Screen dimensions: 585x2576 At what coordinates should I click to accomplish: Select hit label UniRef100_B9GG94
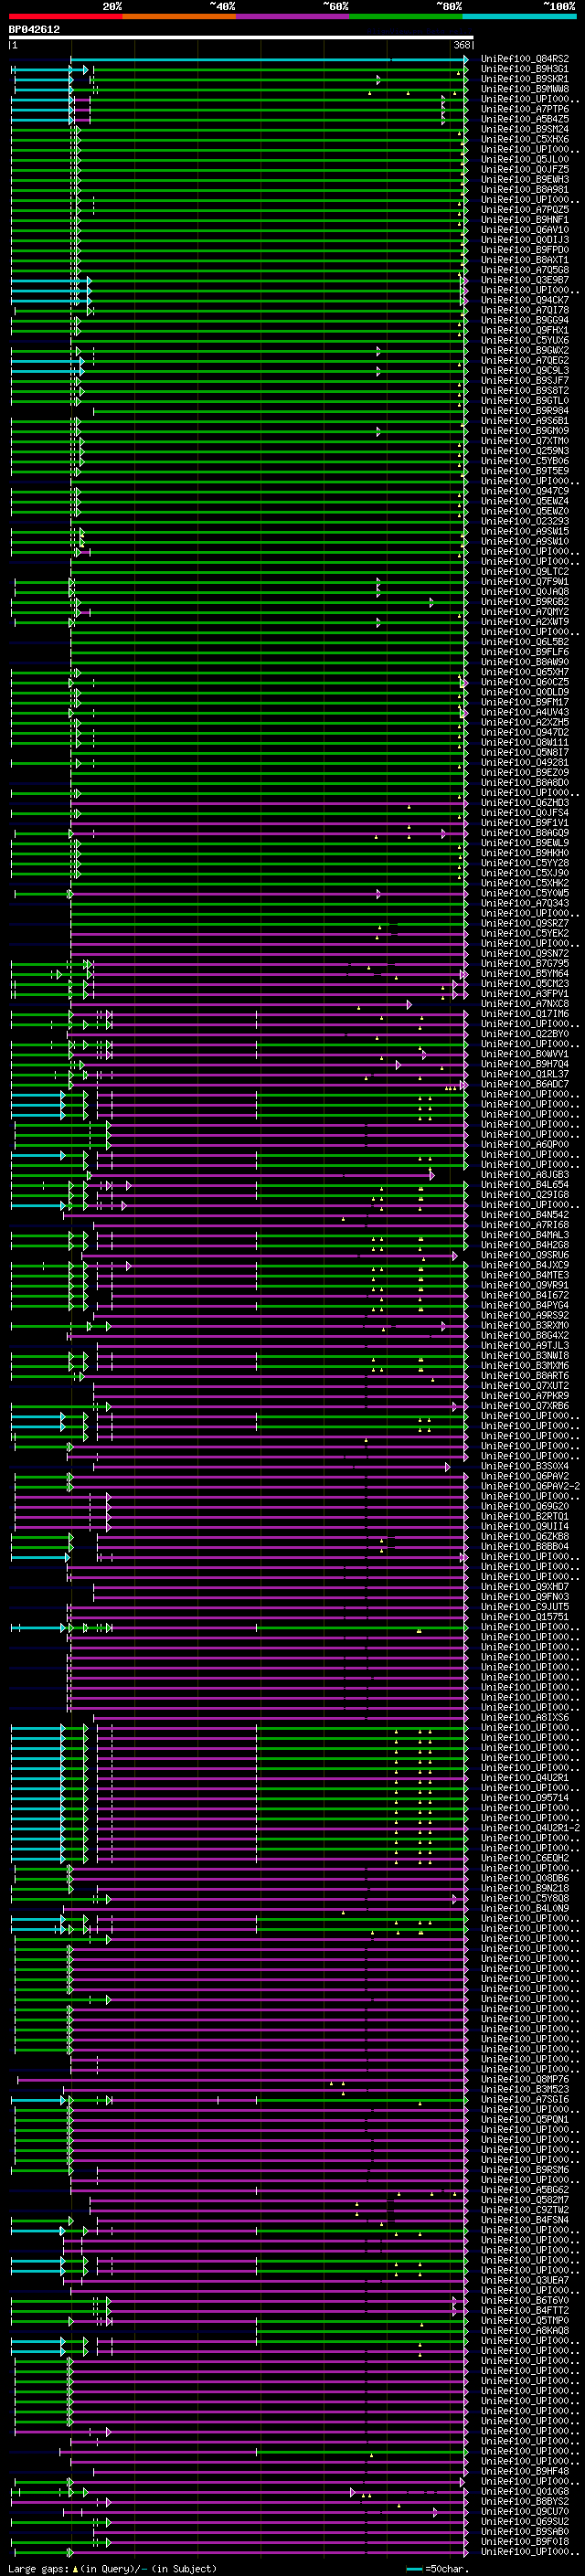click(x=525, y=320)
